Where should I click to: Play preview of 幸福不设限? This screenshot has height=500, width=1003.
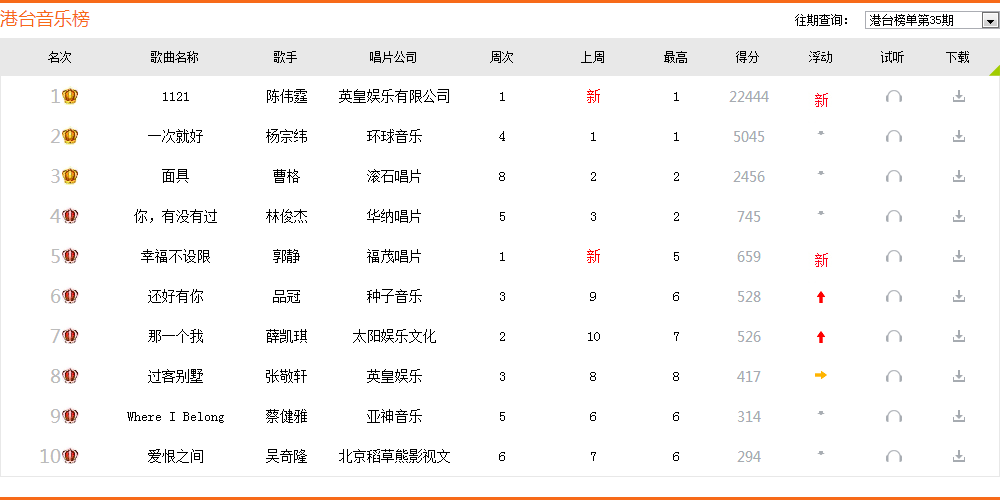click(x=894, y=256)
